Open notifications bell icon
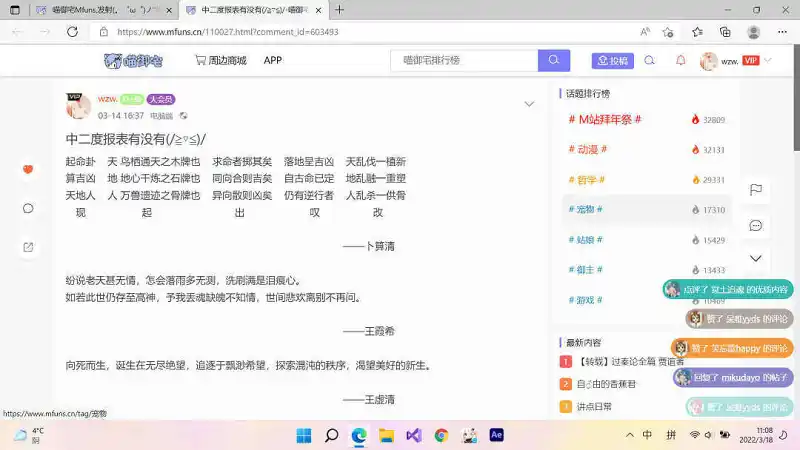Image resolution: width=800 pixels, height=450 pixels. tap(681, 61)
